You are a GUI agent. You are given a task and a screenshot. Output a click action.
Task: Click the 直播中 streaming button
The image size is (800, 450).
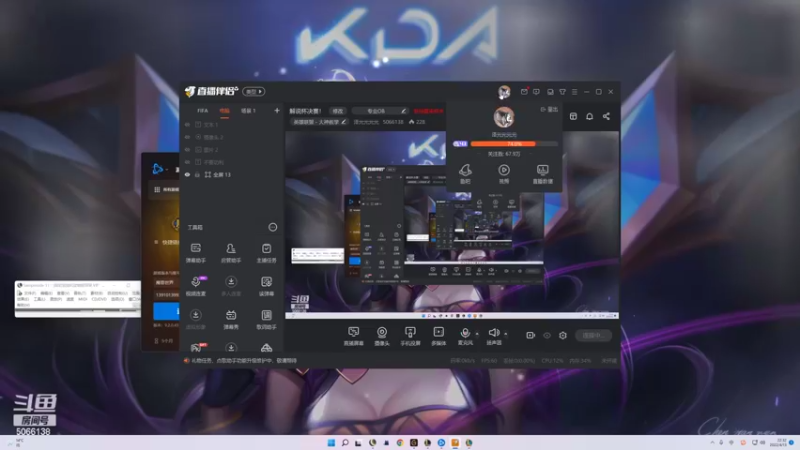point(593,335)
